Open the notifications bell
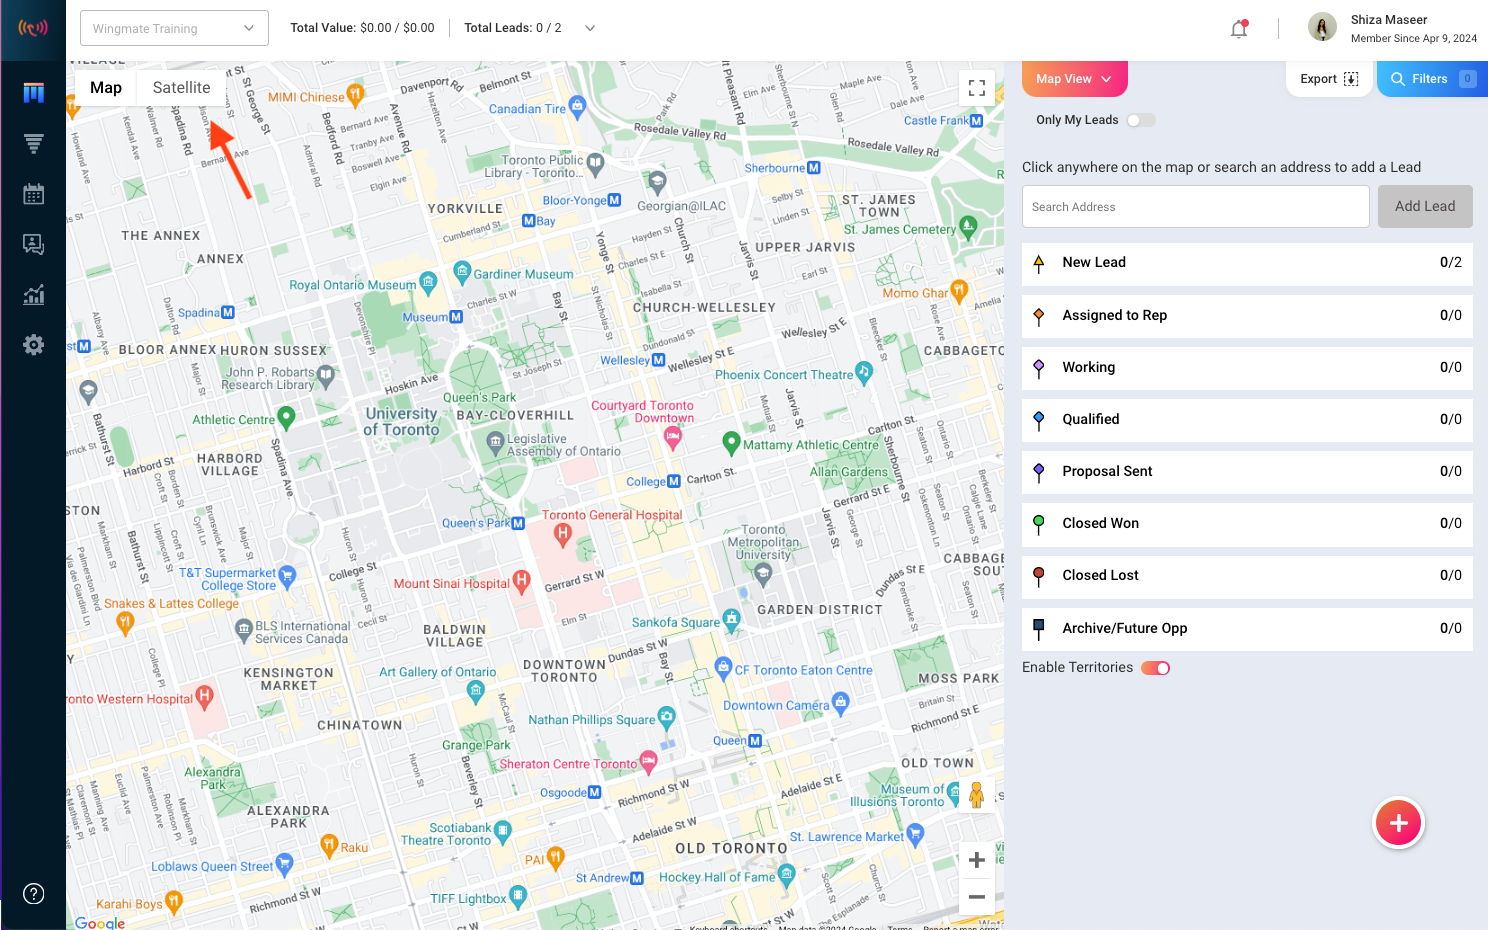The width and height of the screenshot is (1488, 930). (x=1239, y=29)
